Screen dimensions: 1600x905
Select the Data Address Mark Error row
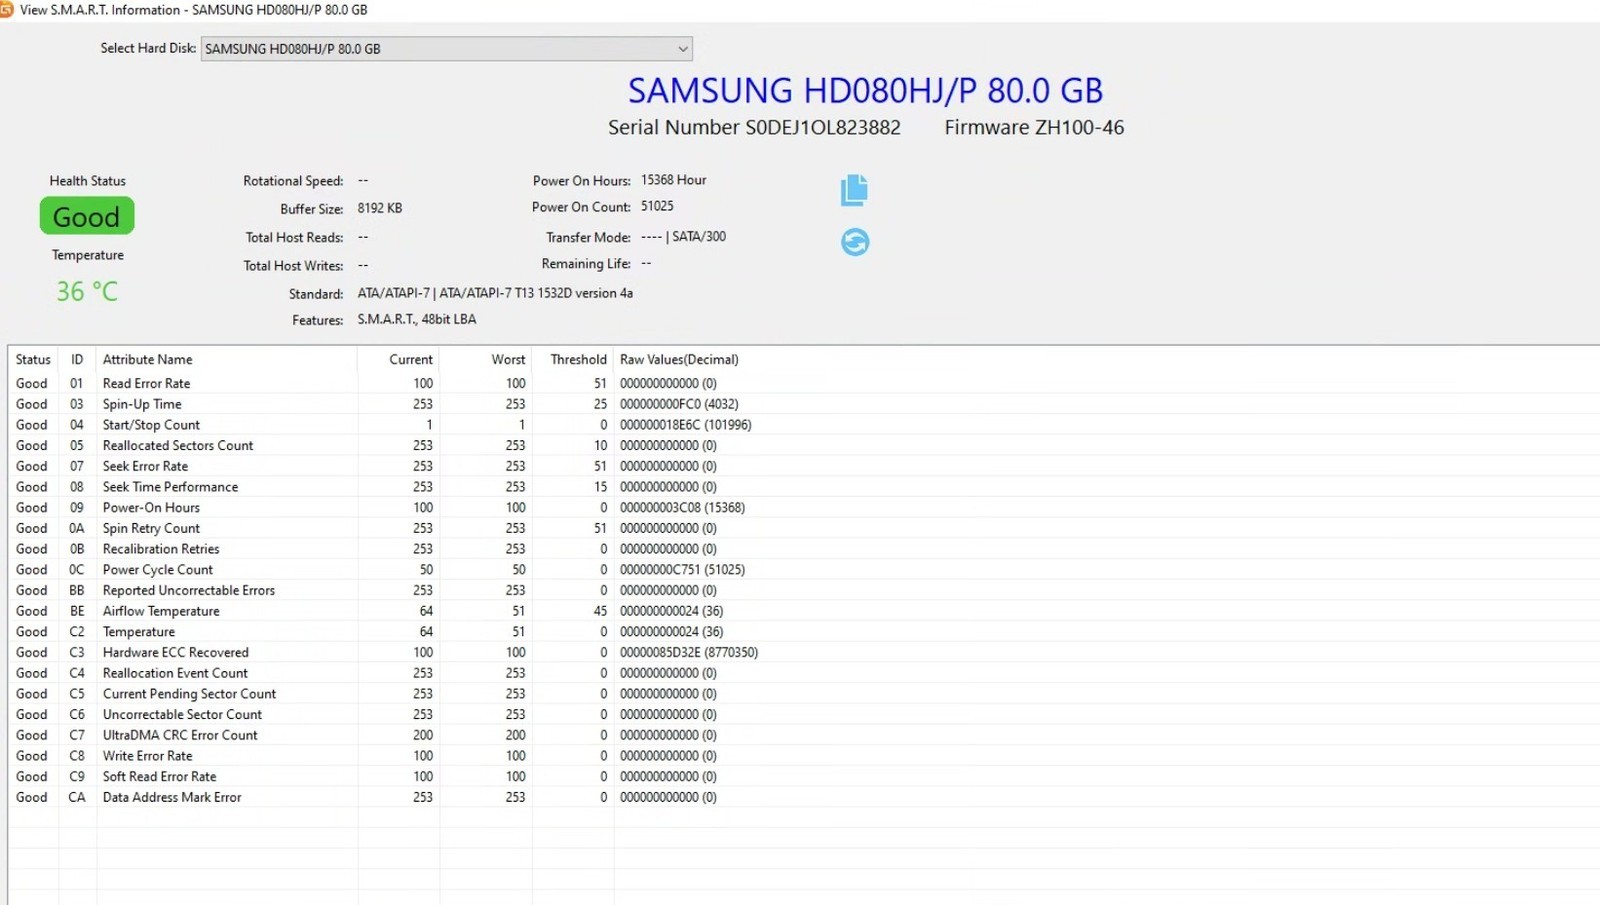(x=804, y=797)
